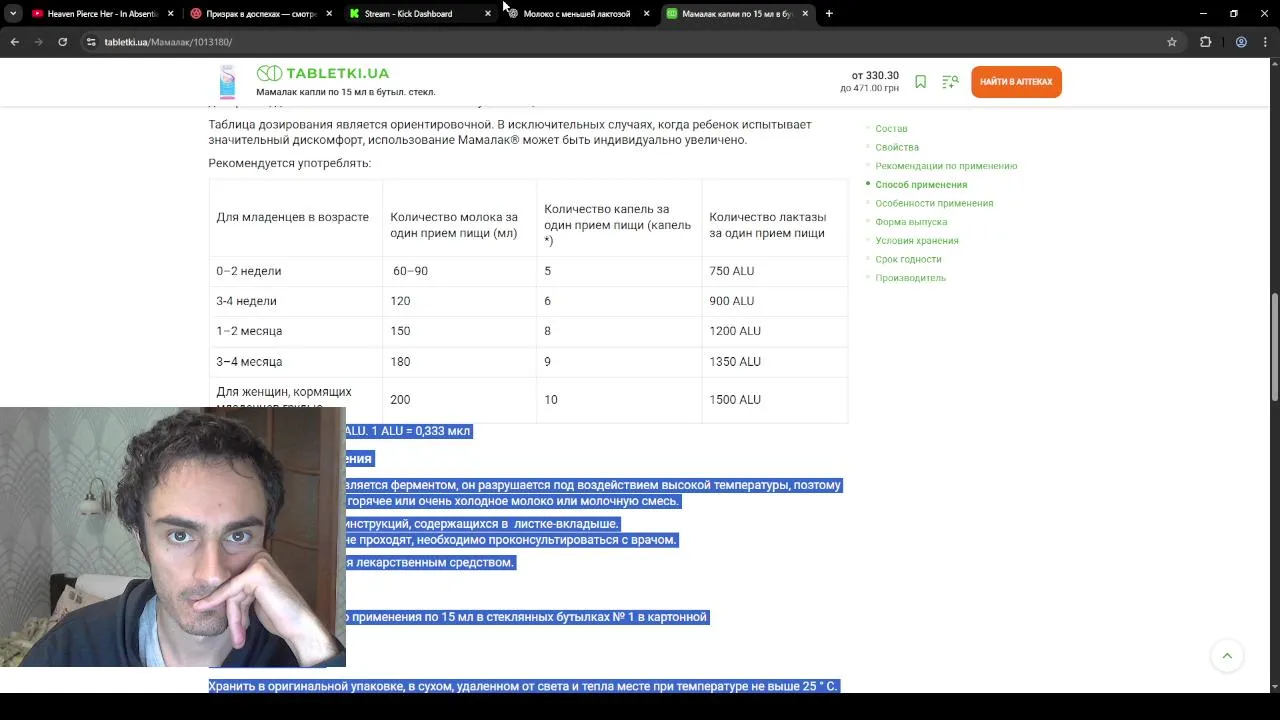The image size is (1280, 720).
Task: Click the Для младенцев в возрасте header
Action: click(x=295, y=217)
